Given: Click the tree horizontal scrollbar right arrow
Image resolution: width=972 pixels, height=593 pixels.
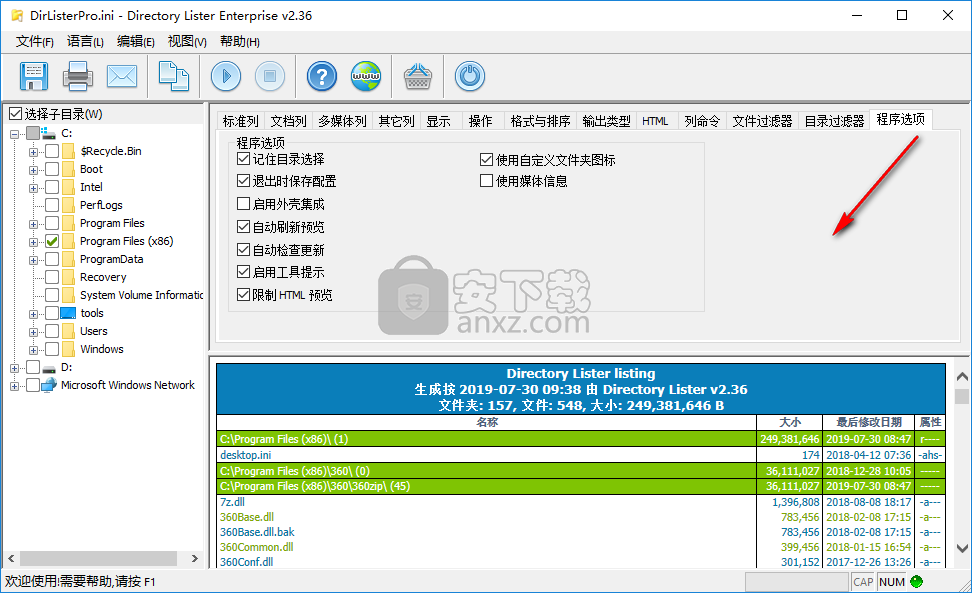Looking at the screenshot, I should coord(194,558).
